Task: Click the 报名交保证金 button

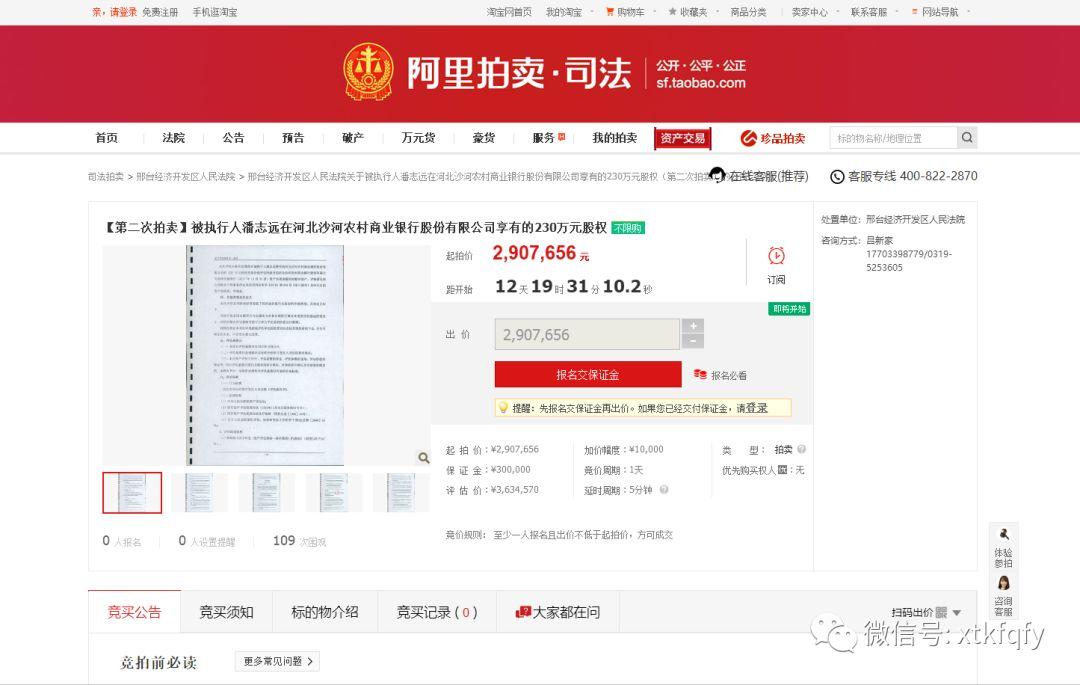Action: [x=588, y=375]
